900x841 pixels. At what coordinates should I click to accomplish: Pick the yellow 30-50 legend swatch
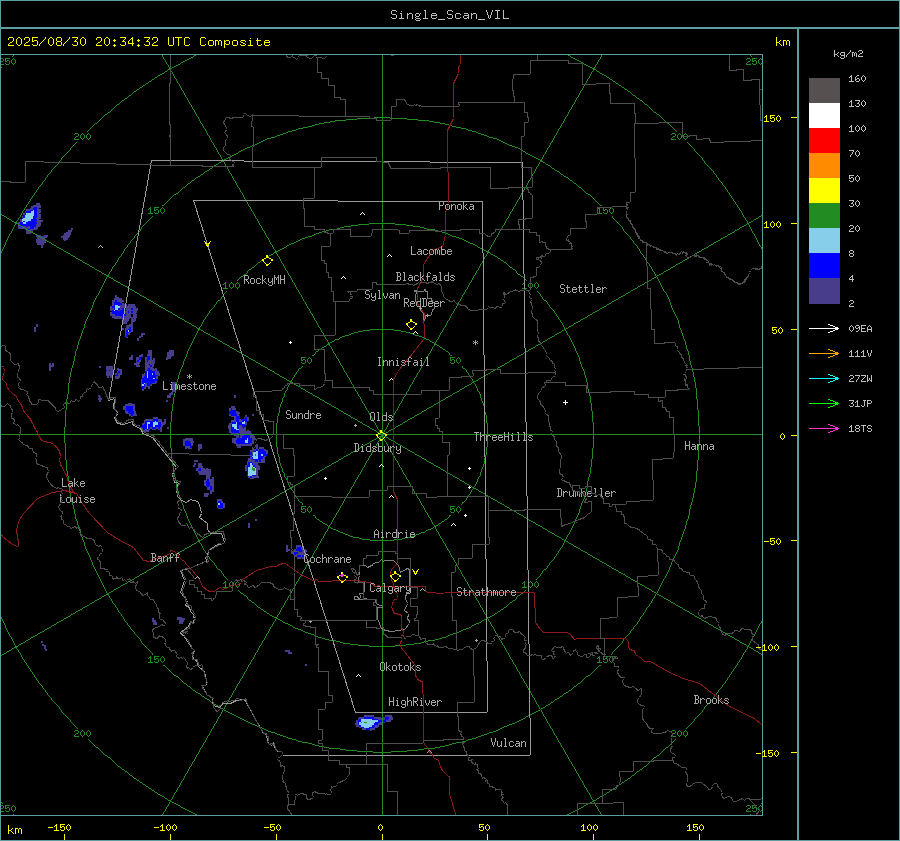tap(824, 191)
